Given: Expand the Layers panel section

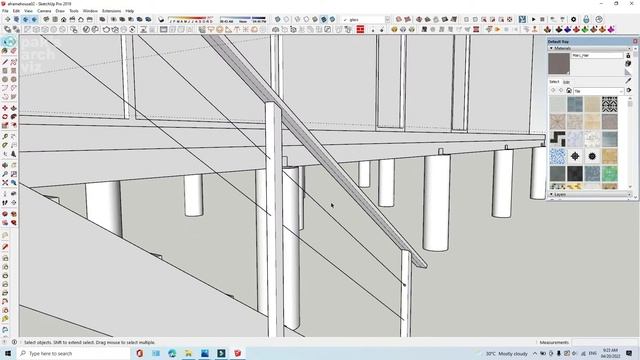Looking at the screenshot, I should (x=551, y=195).
